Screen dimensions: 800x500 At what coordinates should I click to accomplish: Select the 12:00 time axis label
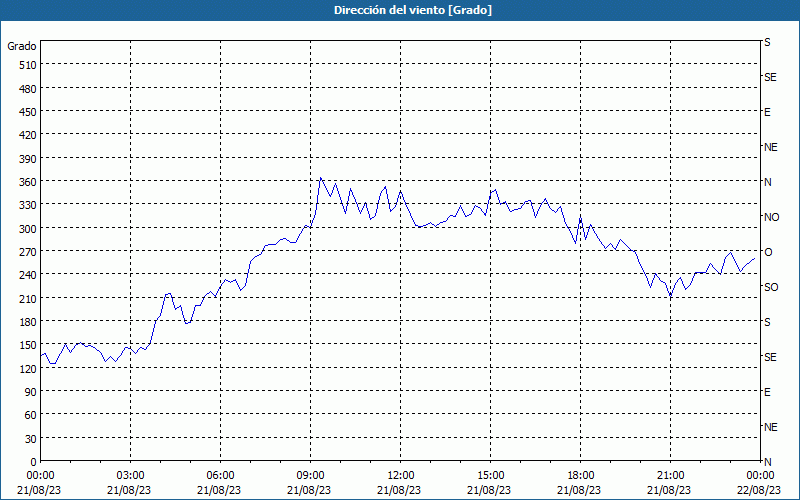[401, 476]
